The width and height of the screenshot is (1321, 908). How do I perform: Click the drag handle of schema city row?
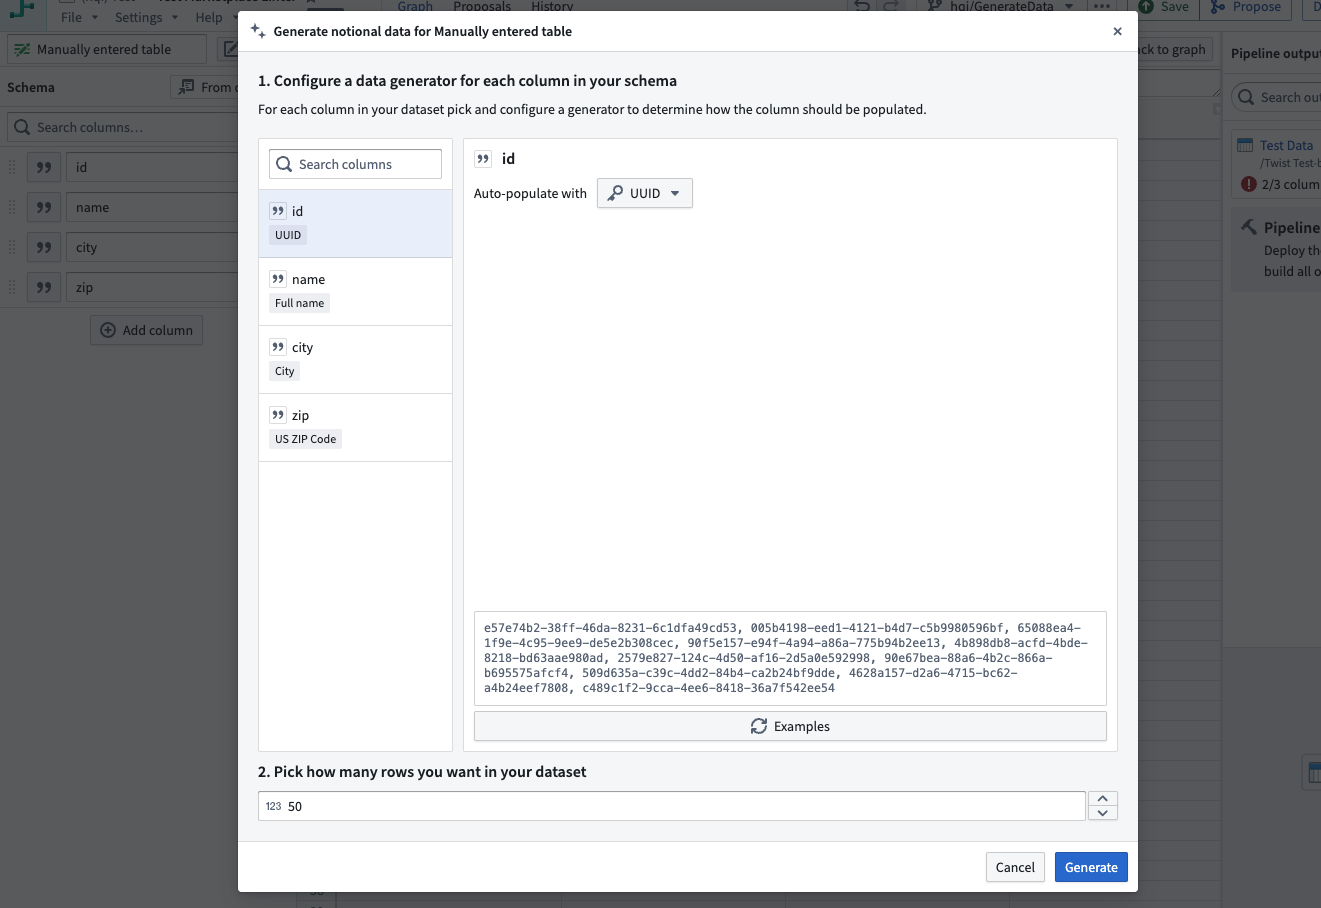point(12,247)
